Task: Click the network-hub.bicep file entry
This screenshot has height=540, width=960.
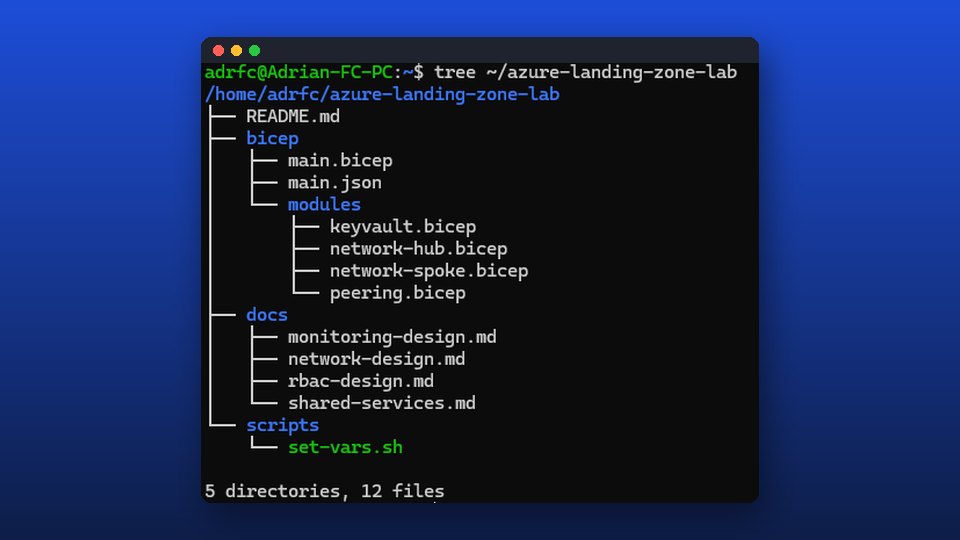Action: click(x=419, y=249)
